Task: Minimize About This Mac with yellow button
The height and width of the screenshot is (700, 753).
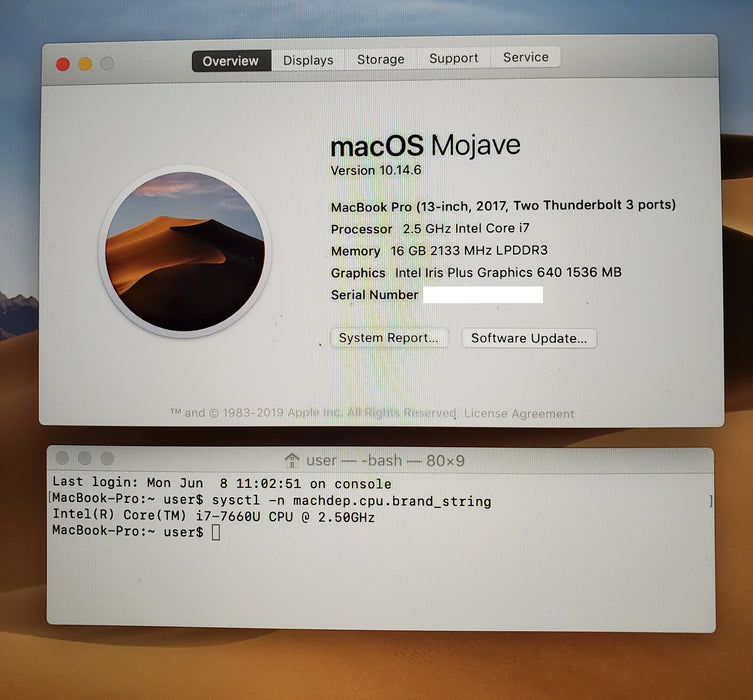Action: coord(85,64)
